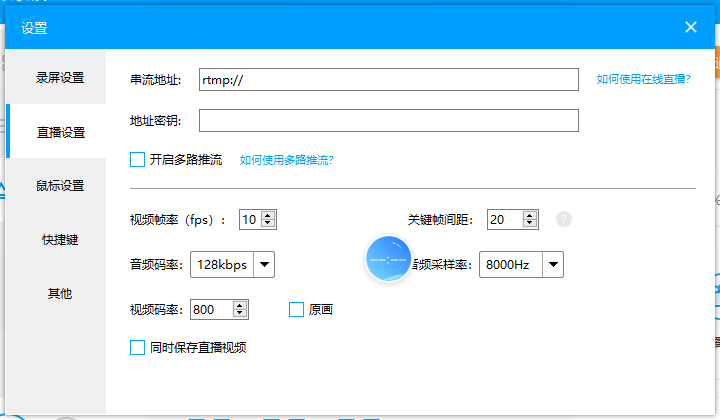Tick the 原画 checkbox
Viewport: 720px width, 420px height.
pyautogui.click(x=296, y=310)
